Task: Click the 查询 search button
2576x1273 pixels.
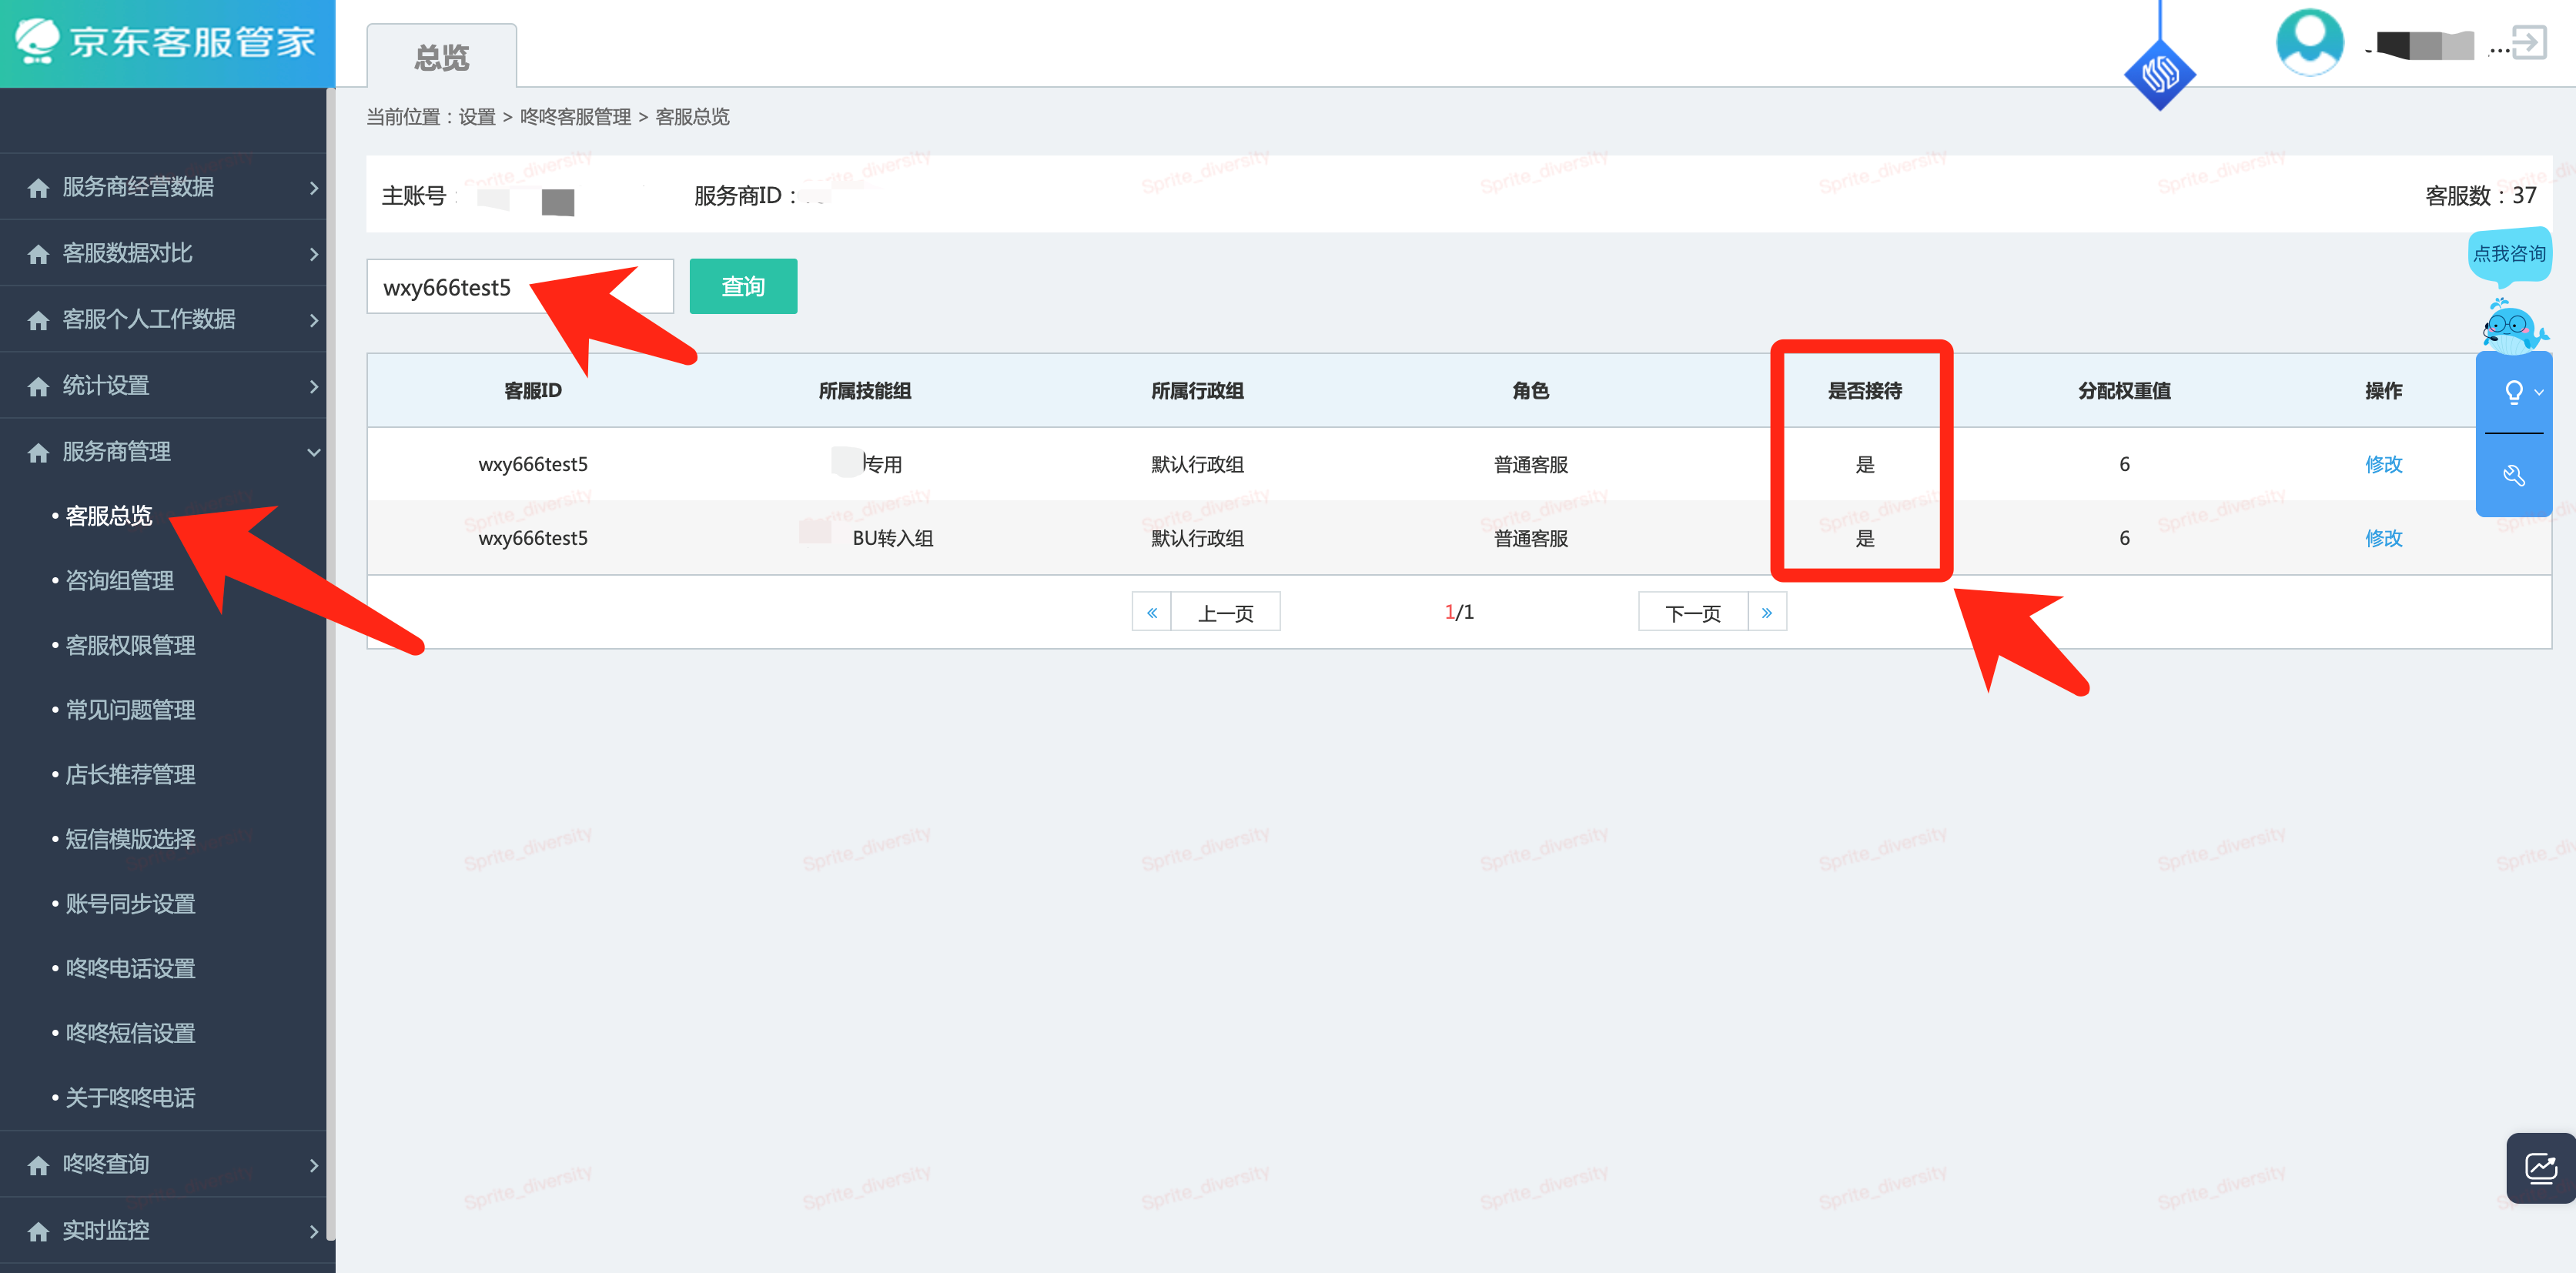Action: pyautogui.click(x=743, y=287)
